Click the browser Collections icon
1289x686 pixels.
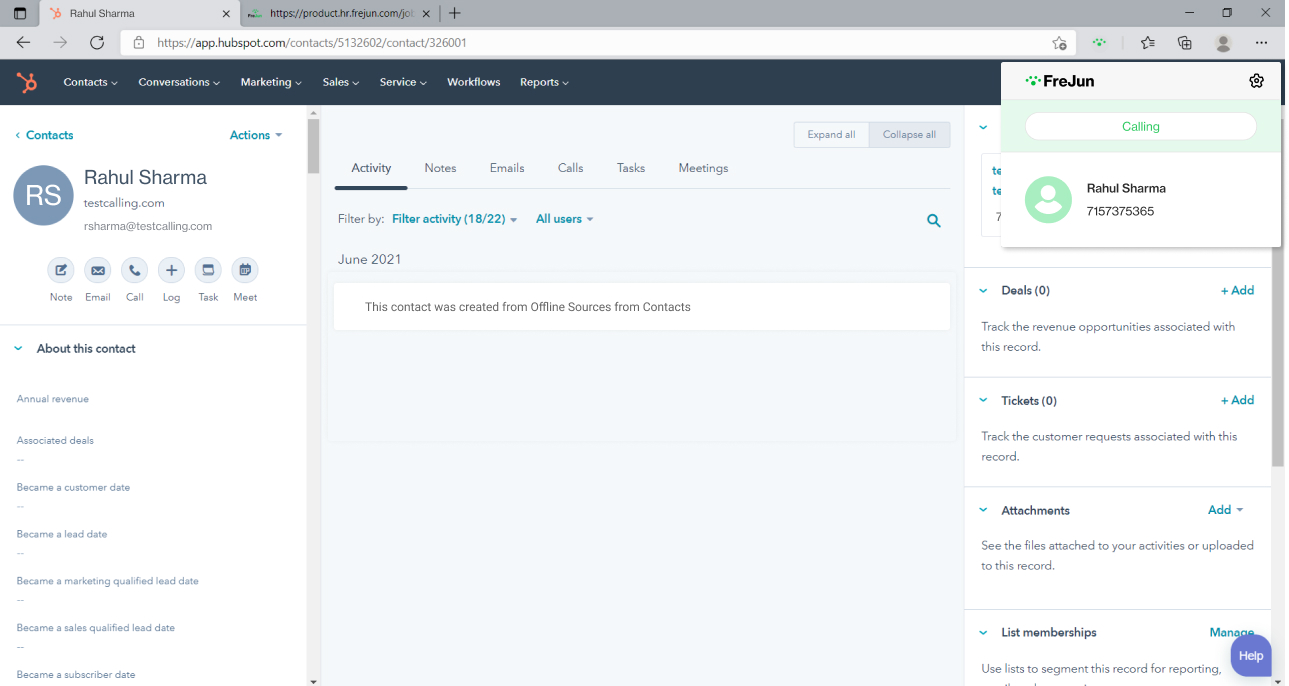tap(1185, 43)
